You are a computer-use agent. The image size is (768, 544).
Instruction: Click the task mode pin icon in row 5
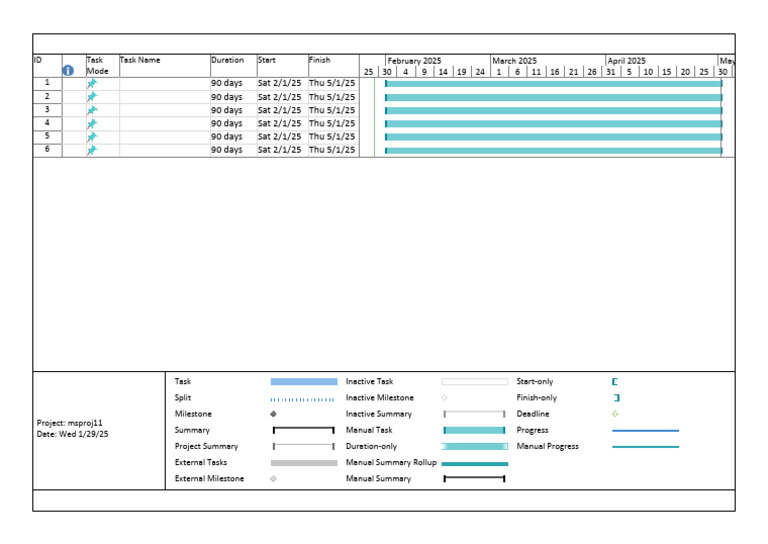(92, 137)
